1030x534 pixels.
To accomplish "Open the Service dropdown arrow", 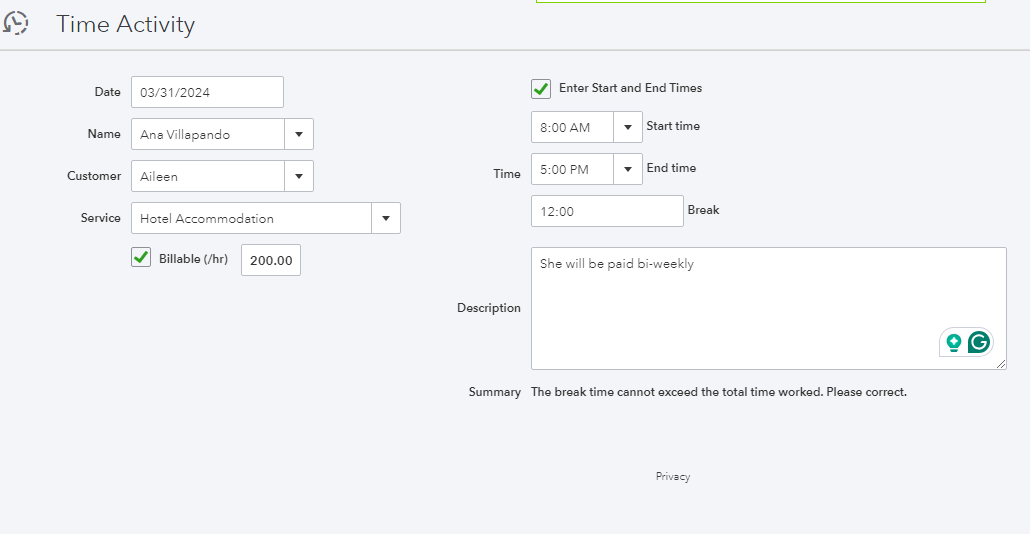I will tap(386, 218).
